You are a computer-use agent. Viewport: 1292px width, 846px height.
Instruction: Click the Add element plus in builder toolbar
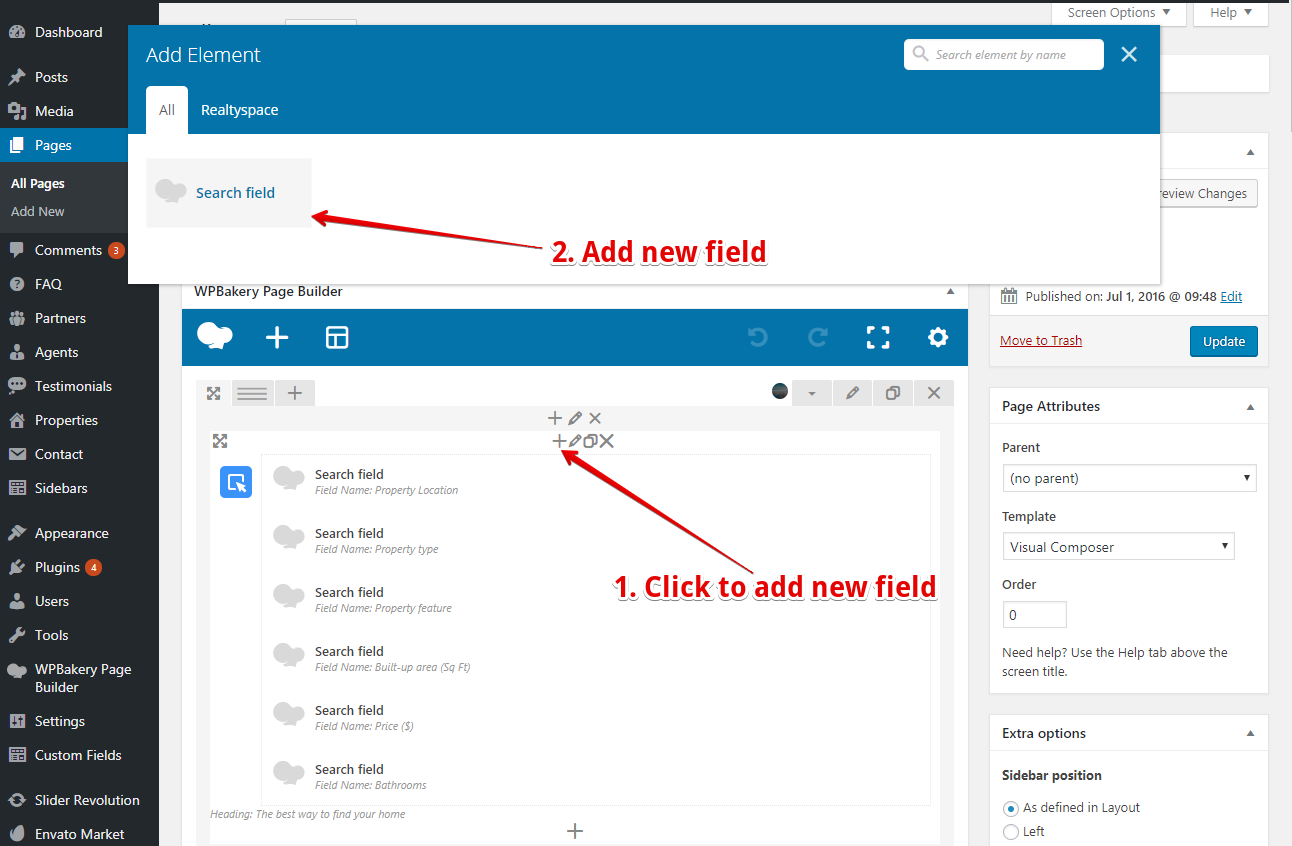pos(277,338)
